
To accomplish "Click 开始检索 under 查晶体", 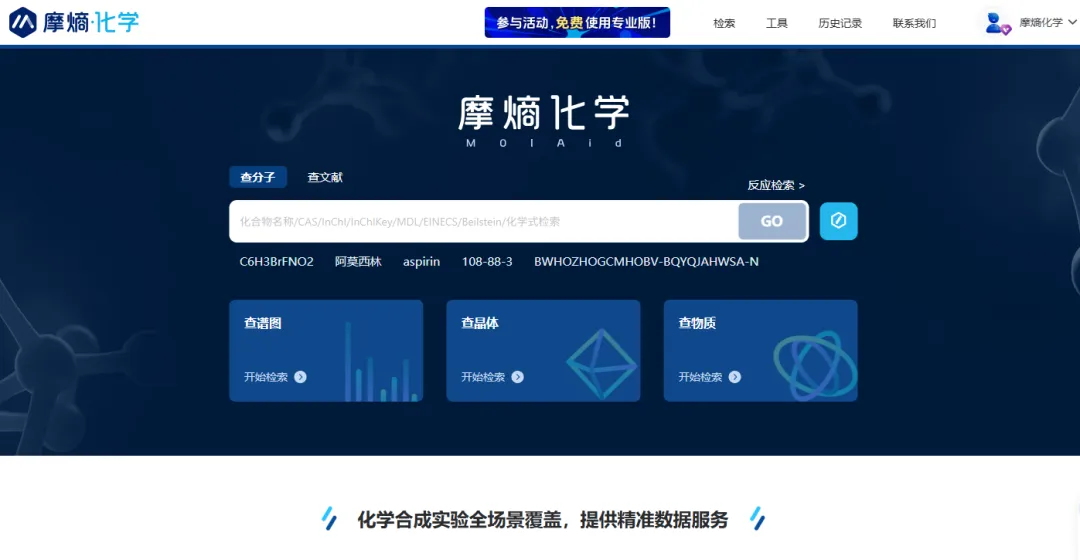I will tap(483, 377).
